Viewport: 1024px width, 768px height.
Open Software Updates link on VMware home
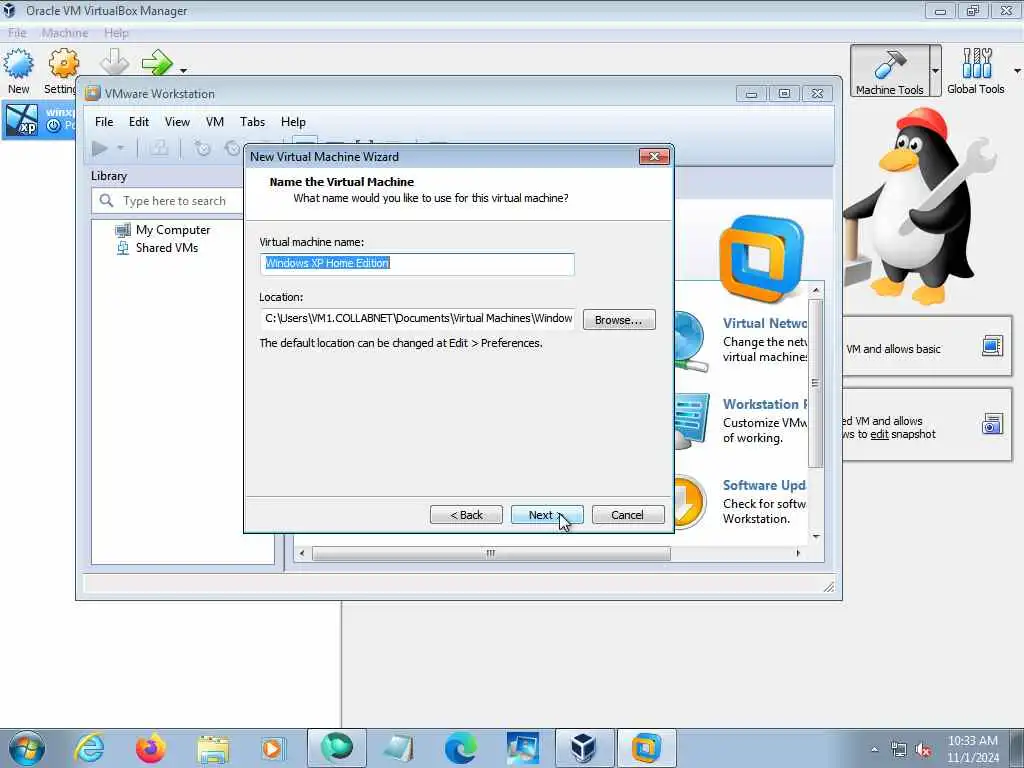[765, 485]
